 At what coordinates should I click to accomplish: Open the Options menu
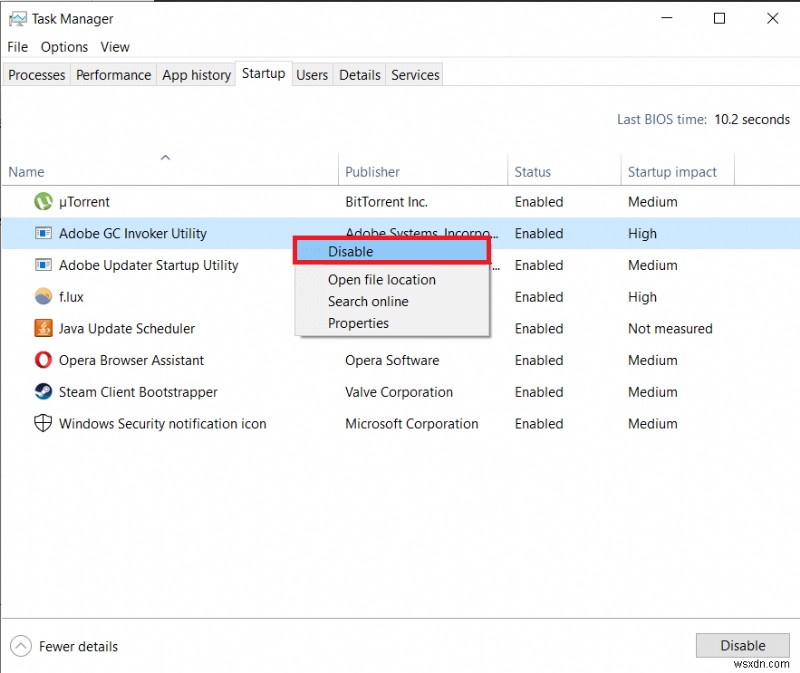[x=64, y=46]
